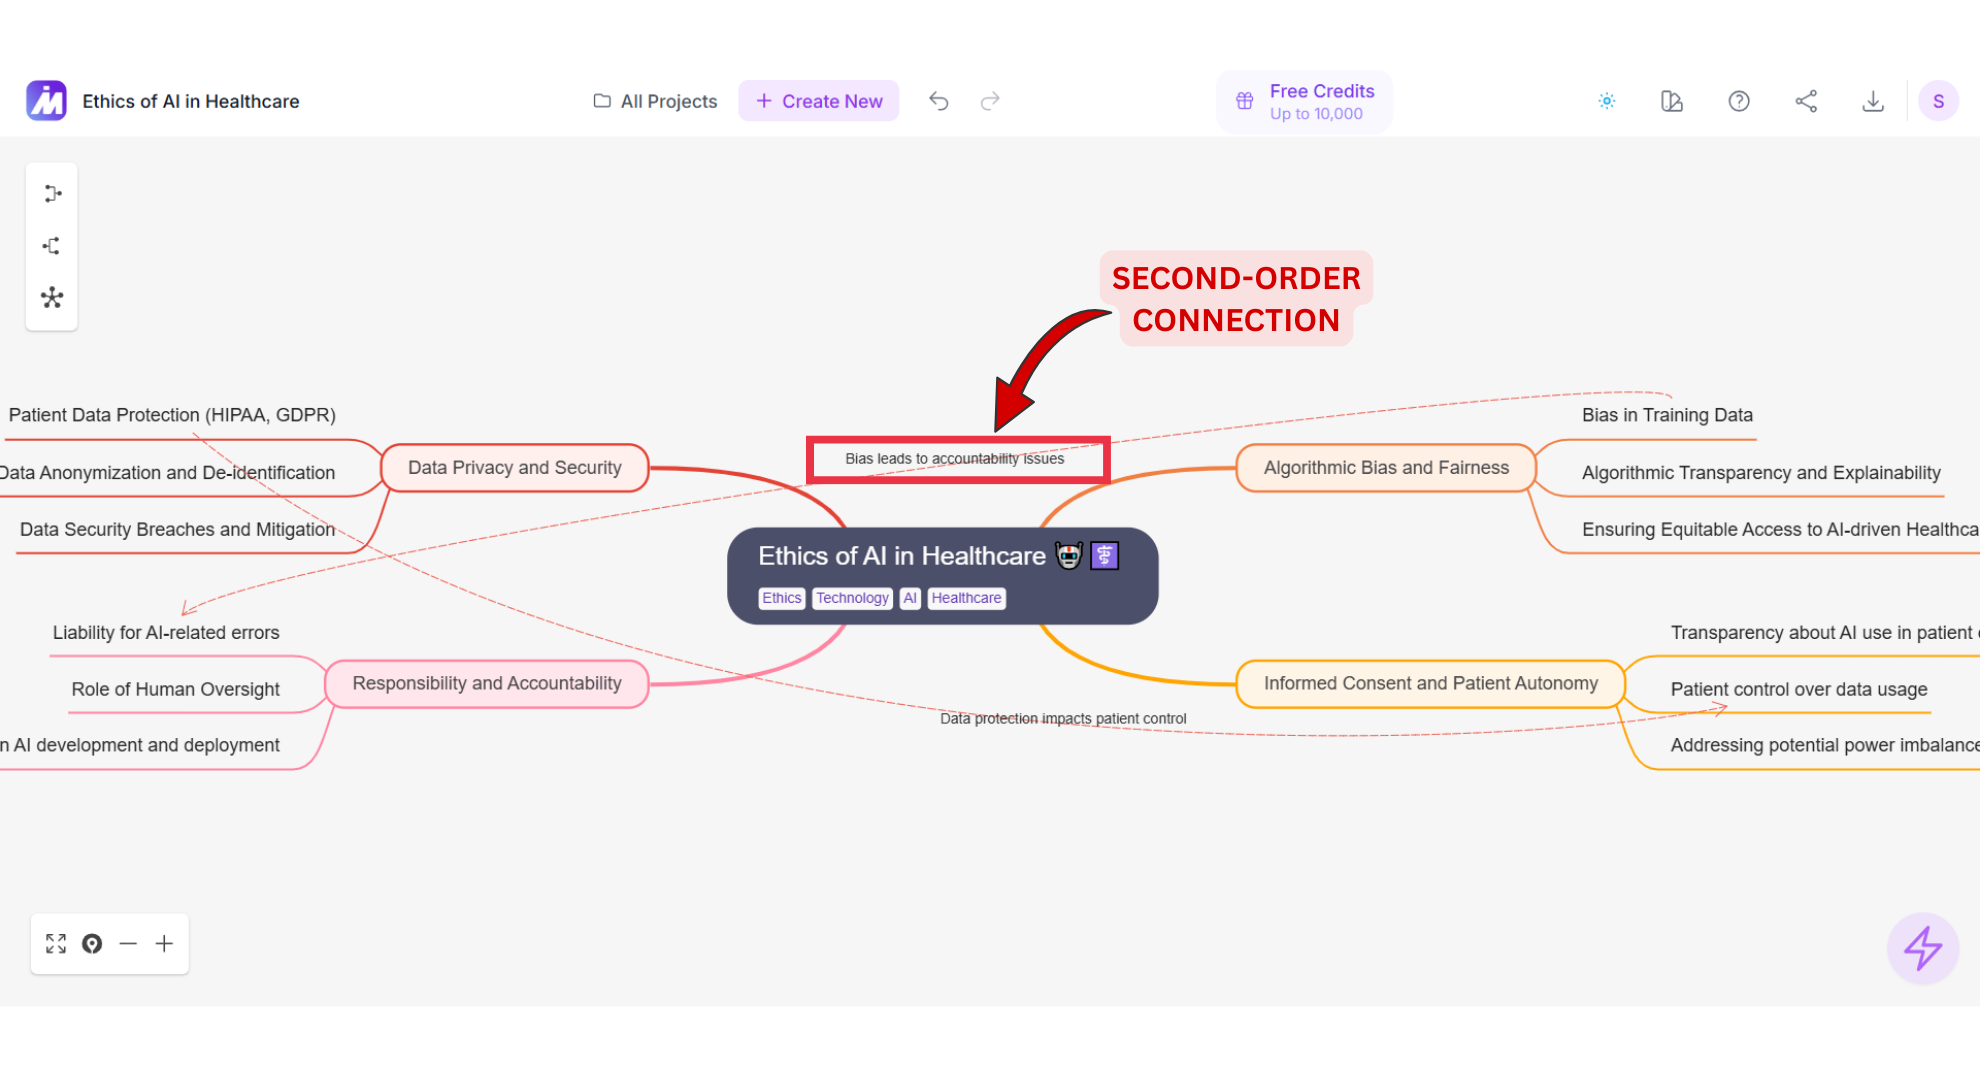Click the fit-to-screen icon
This screenshot has height=1080, width=1980.
pos(56,944)
